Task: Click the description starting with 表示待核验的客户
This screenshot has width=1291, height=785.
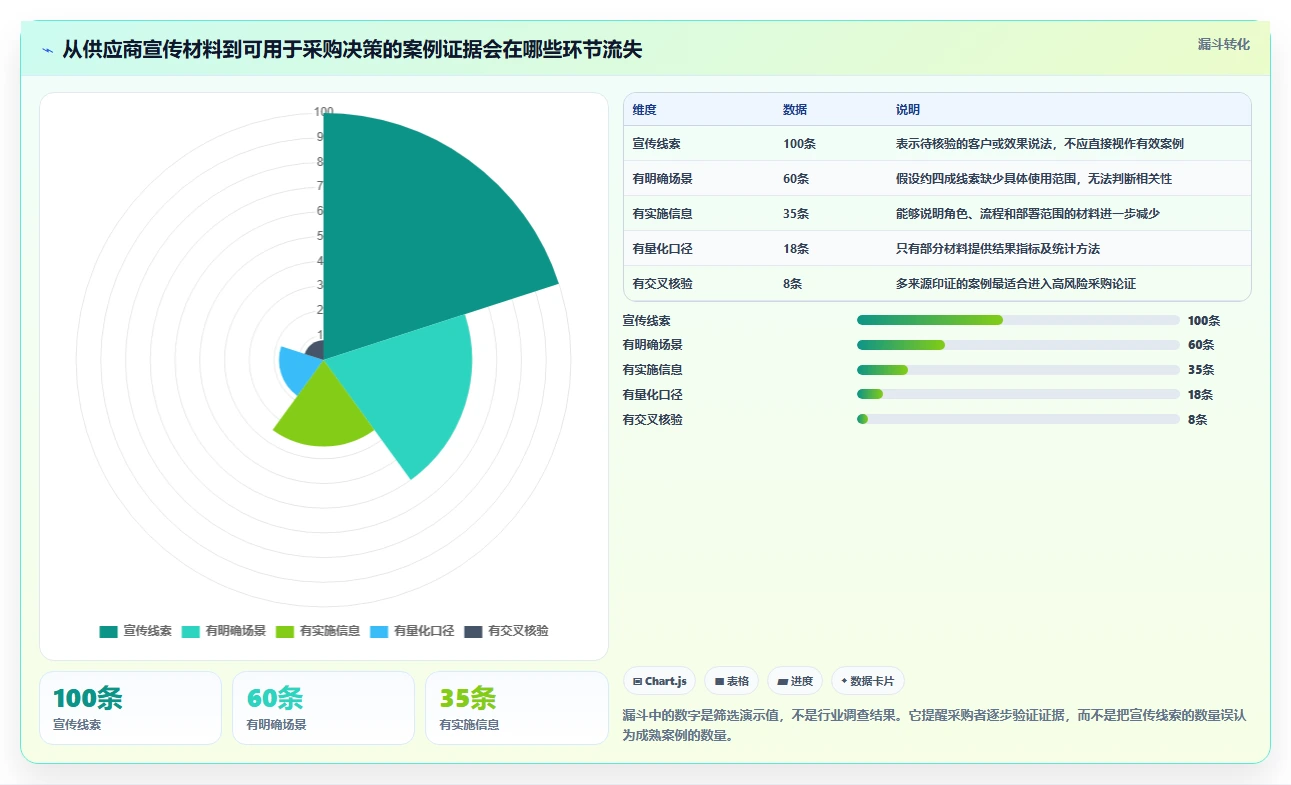Action: (1040, 144)
